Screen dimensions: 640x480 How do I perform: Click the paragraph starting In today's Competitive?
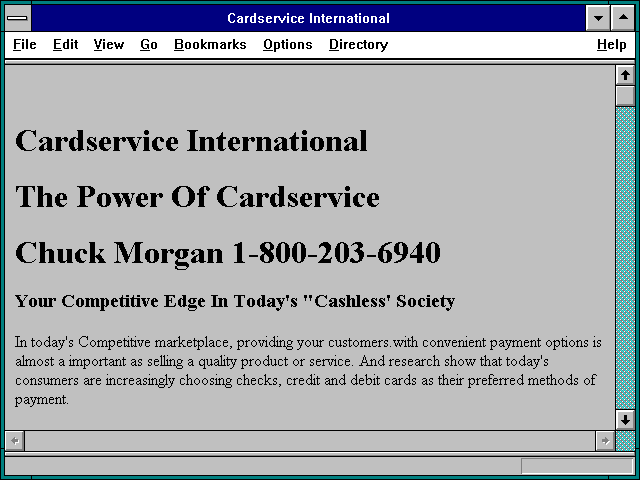[308, 371]
